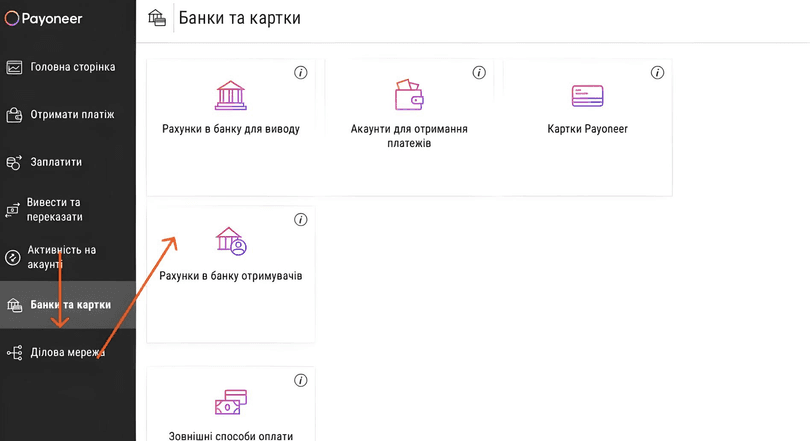Select Банки та картки sidebar item
The width and height of the screenshot is (810, 441).
(x=70, y=305)
